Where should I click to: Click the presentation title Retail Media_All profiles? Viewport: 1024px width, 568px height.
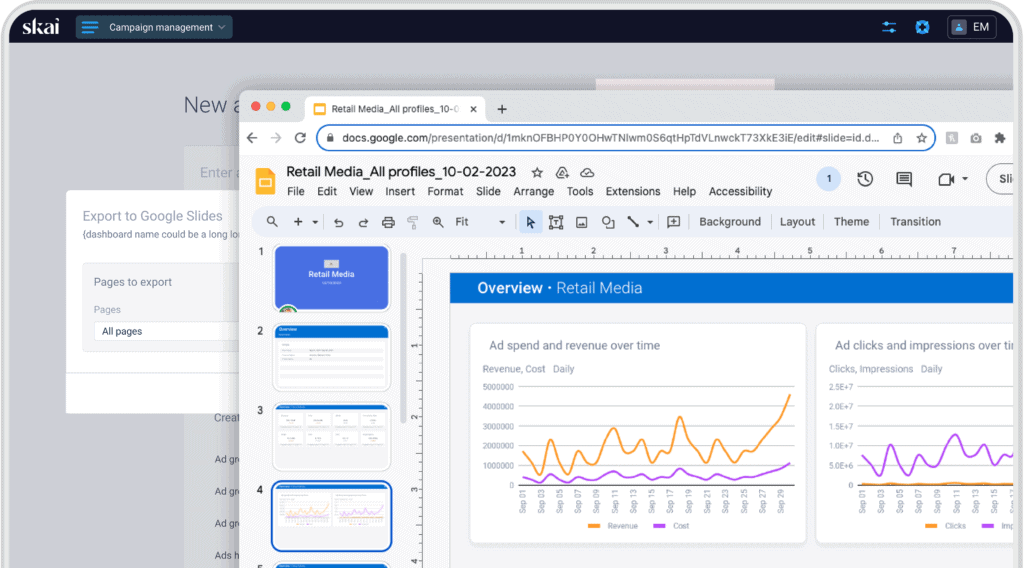click(401, 172)
